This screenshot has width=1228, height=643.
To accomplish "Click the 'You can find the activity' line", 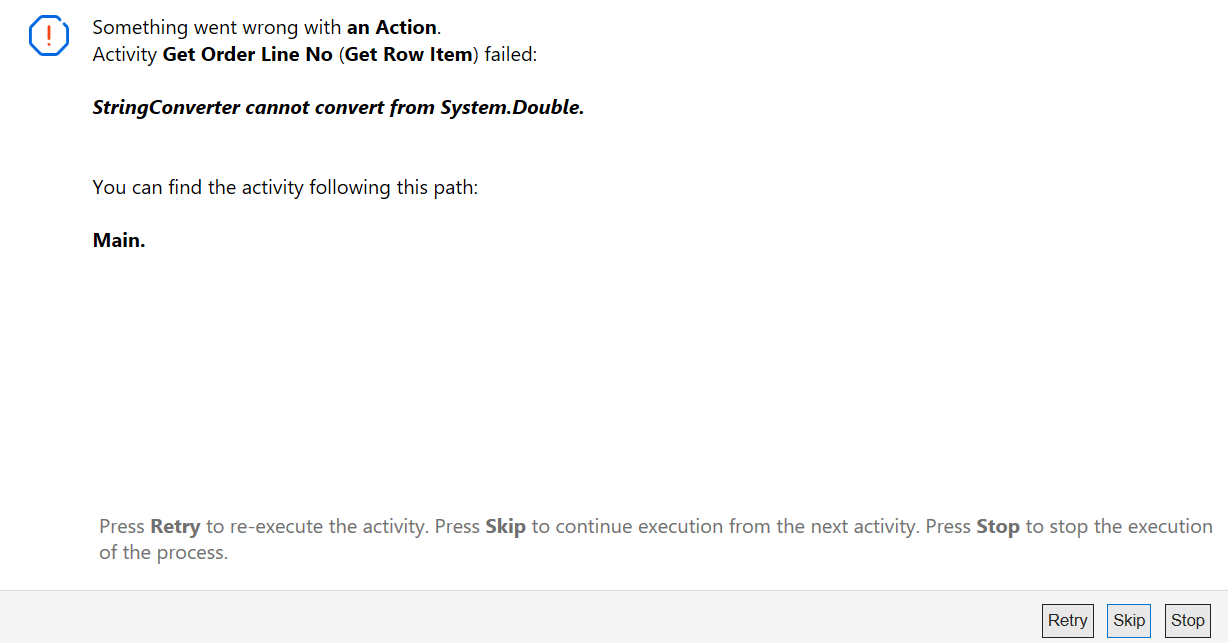I will pyautogui.click(x=284, y=187).
